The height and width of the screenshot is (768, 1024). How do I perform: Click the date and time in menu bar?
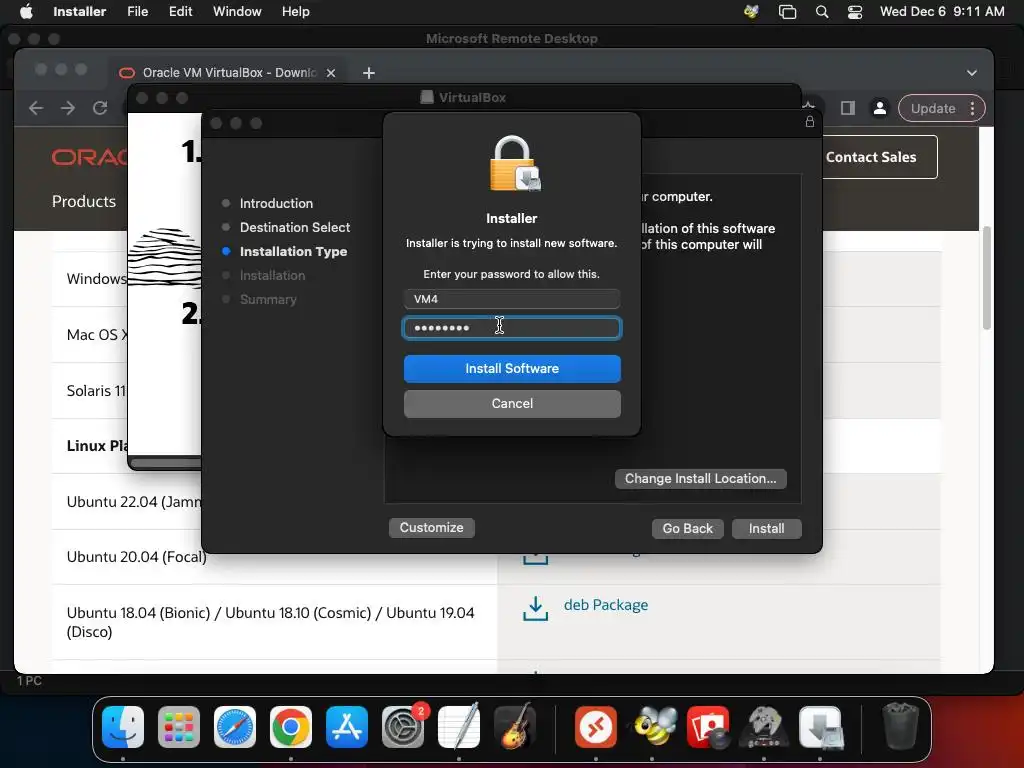click(x=942, y=11)
